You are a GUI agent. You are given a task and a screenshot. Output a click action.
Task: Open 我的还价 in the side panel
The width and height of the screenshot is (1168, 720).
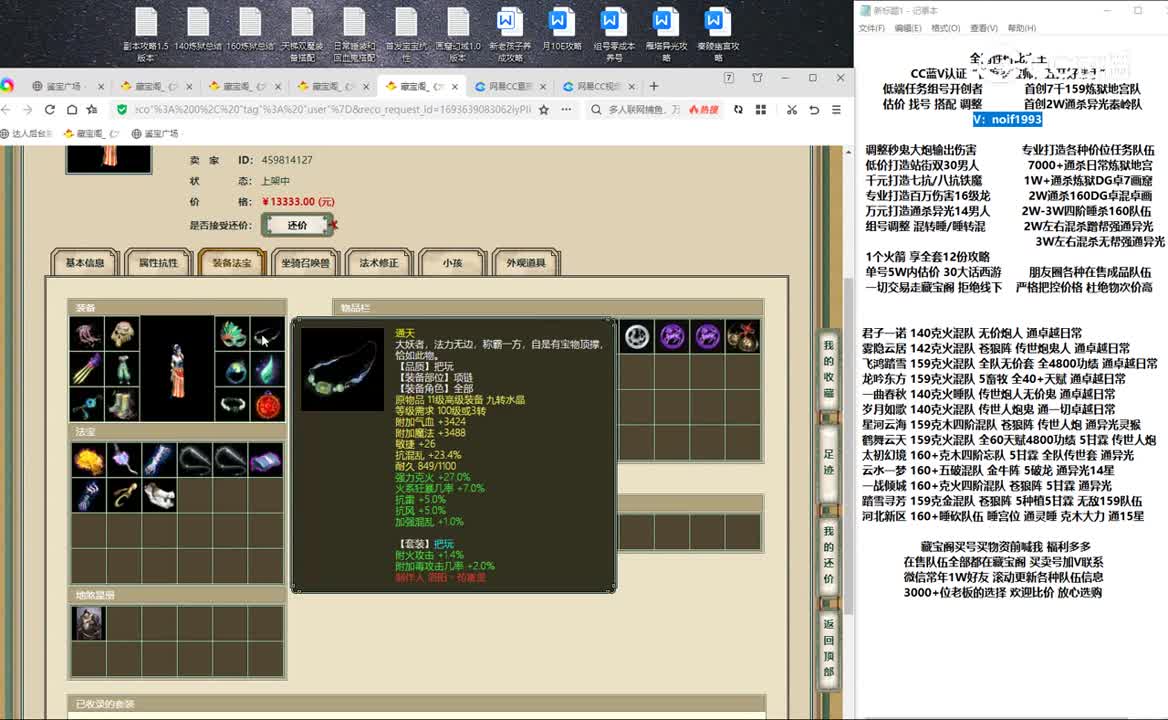click(x=828, y=555)
